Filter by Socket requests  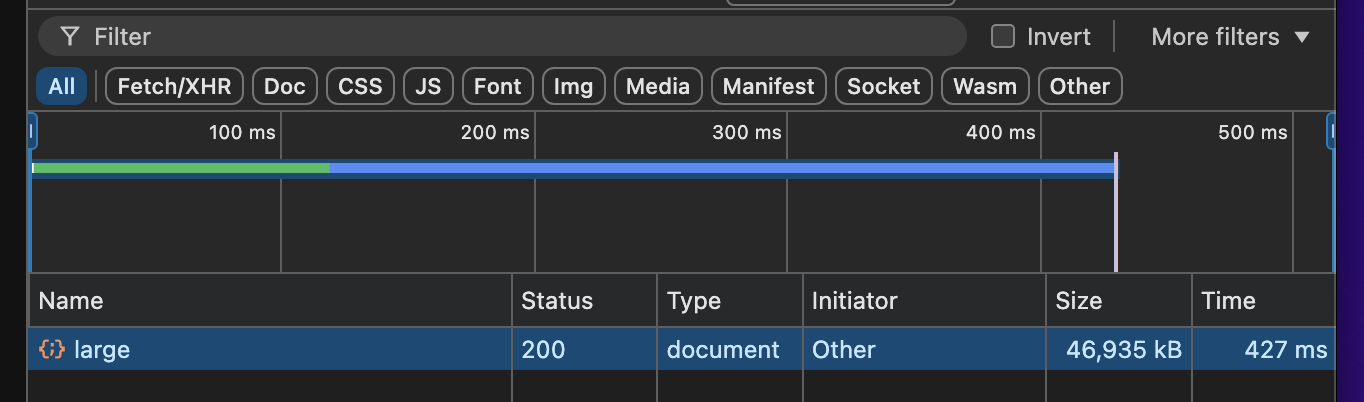[x=883, y=86]
